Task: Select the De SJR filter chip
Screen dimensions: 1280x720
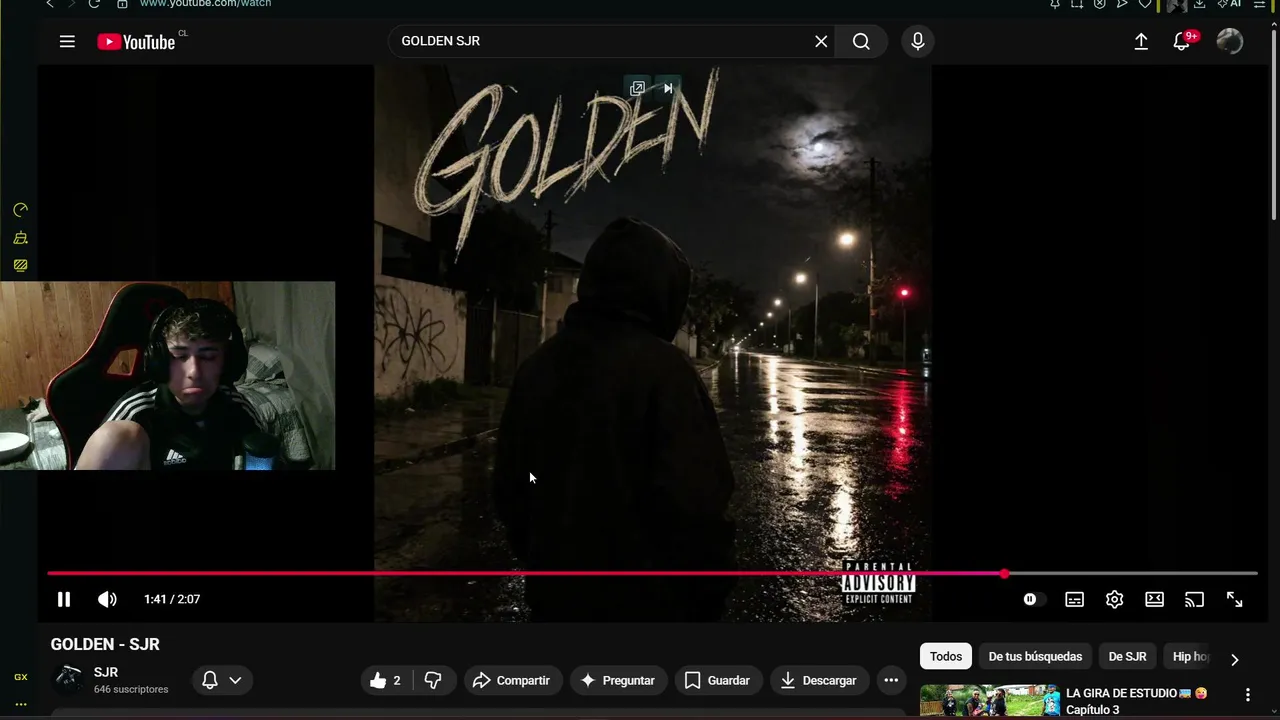Action: click(1127, 656)
